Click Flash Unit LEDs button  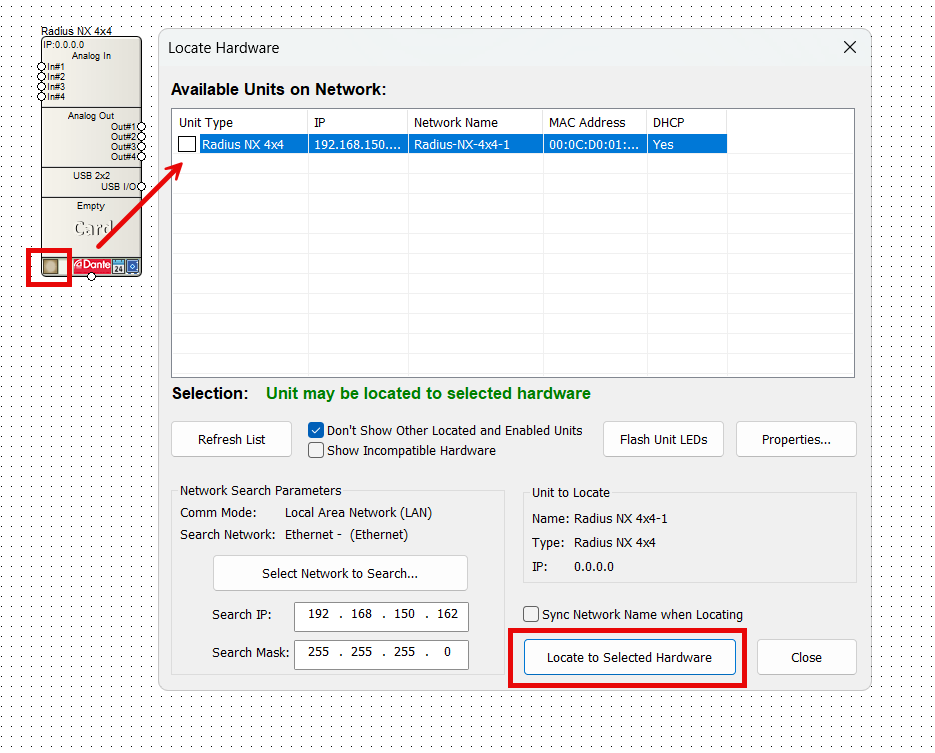[663, 439]
